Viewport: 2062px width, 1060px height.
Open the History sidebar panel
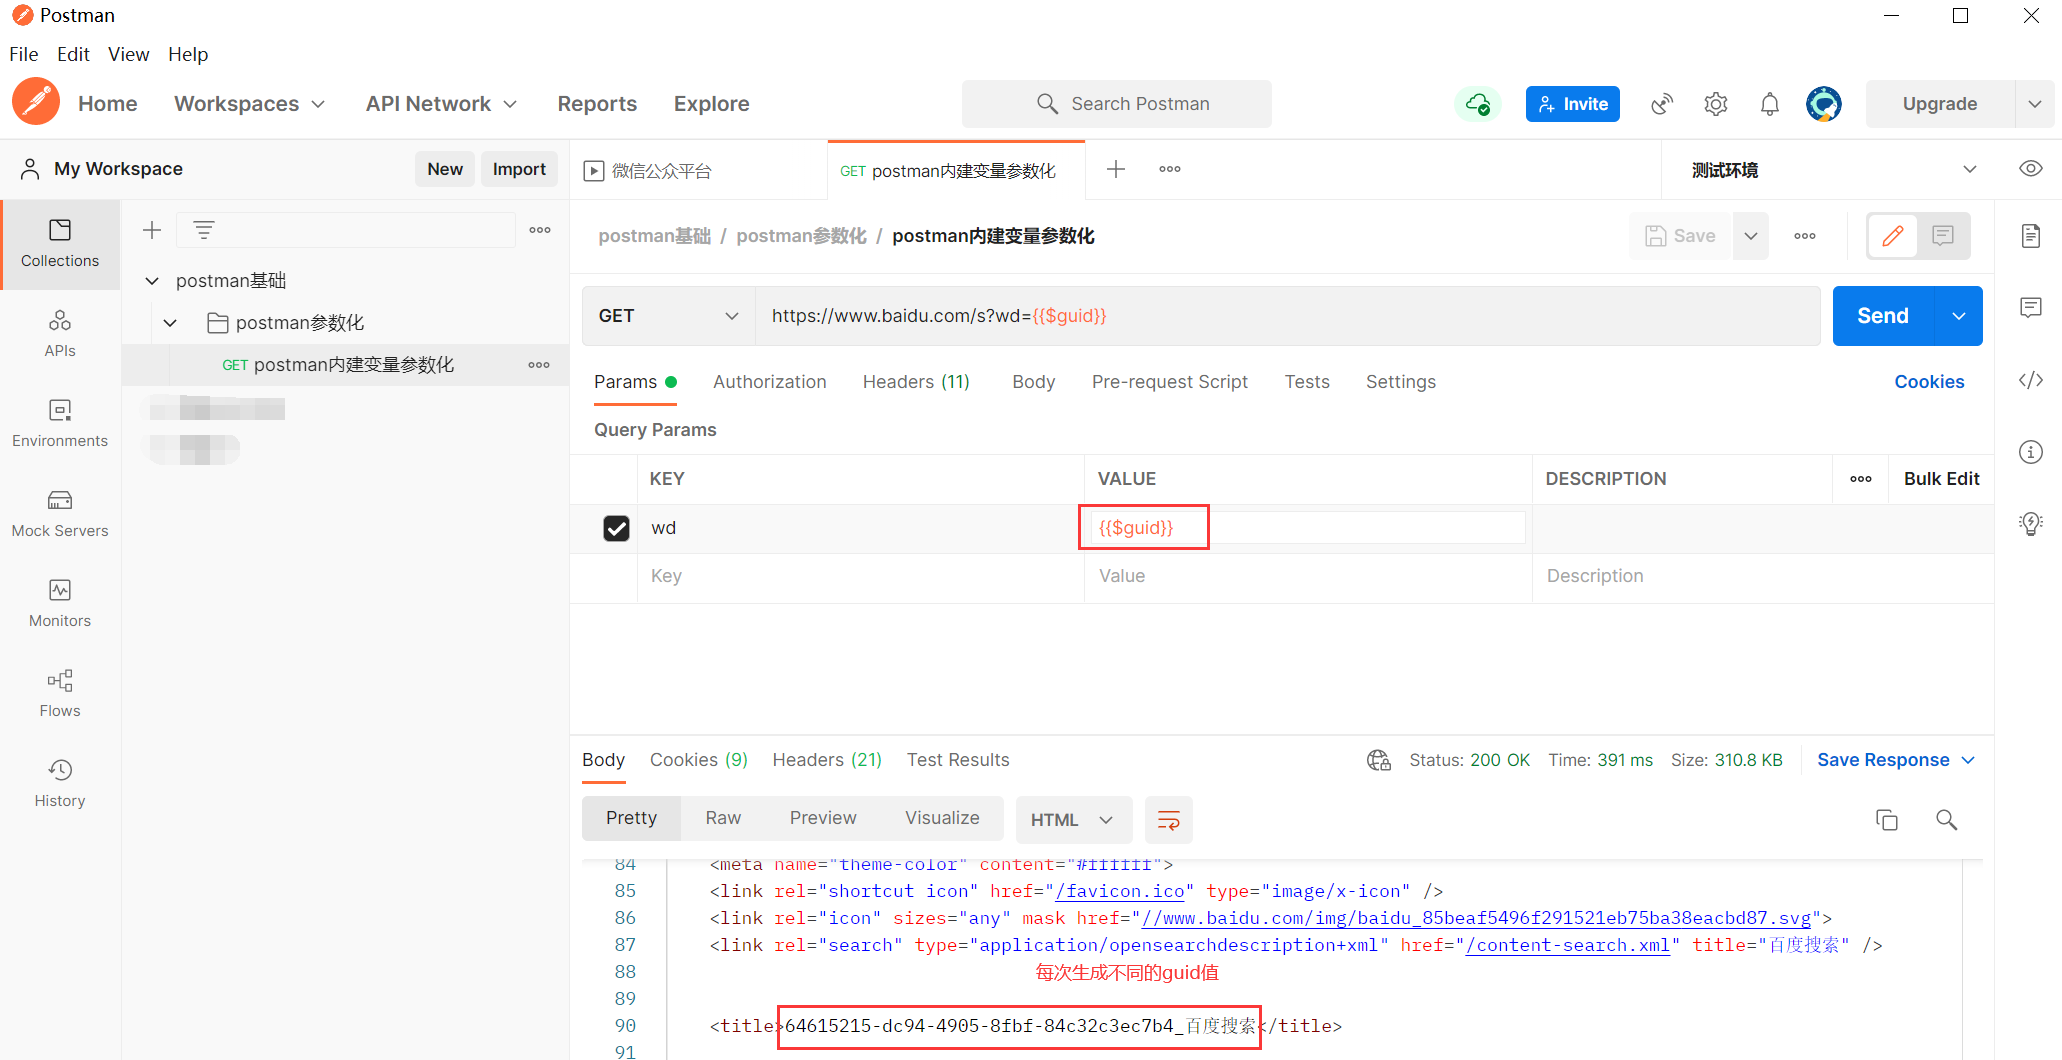tap(60, 784)
